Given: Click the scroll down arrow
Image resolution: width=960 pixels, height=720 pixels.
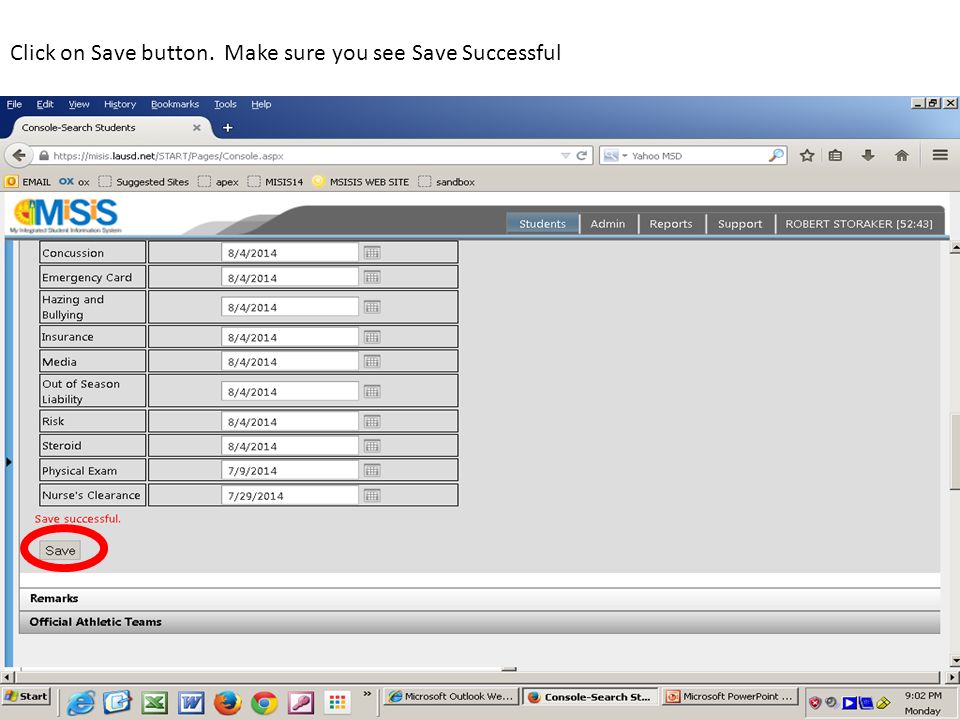Looking at the screenshot, I should 954,660.
